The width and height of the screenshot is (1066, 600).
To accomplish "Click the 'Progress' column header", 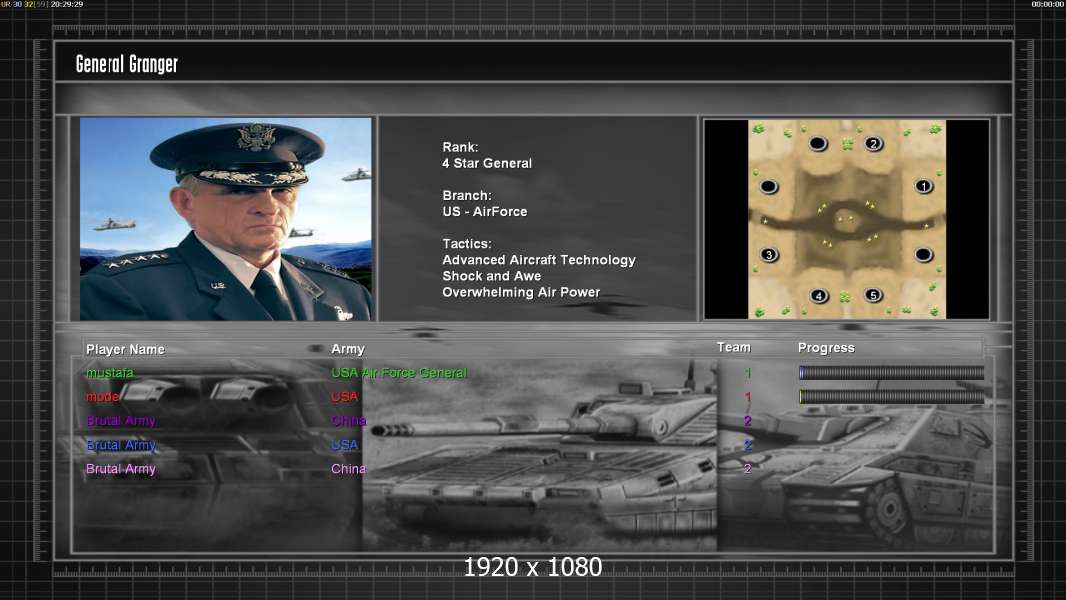I will 826,348.
